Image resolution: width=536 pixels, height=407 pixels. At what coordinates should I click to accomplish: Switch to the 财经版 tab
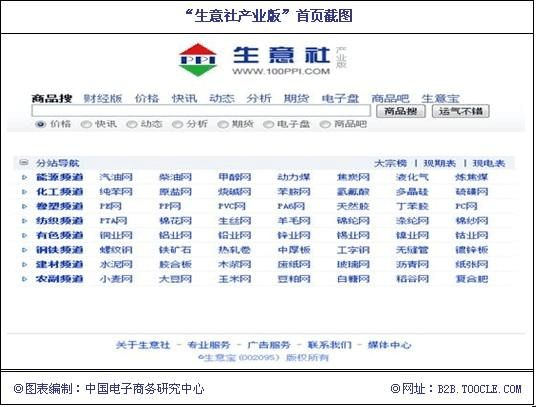click(103, 98)
